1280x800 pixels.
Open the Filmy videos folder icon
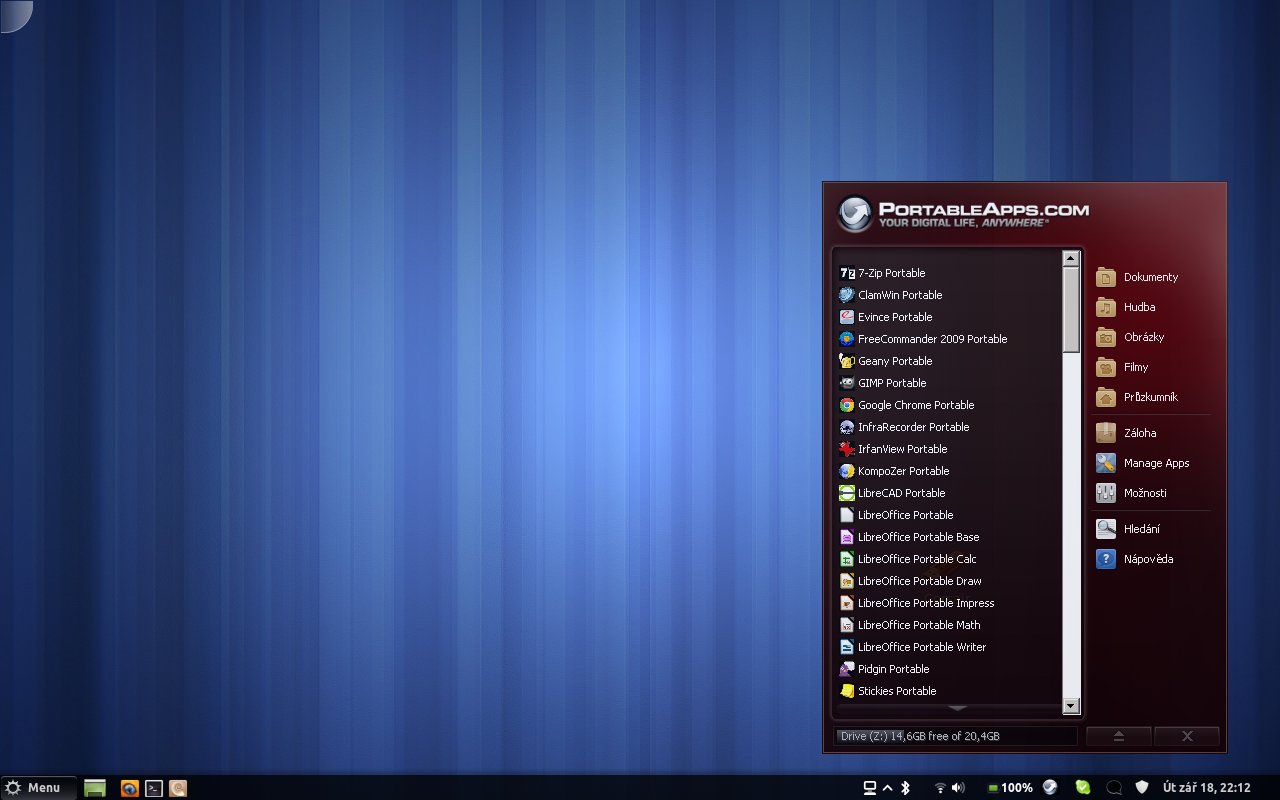1106,367
